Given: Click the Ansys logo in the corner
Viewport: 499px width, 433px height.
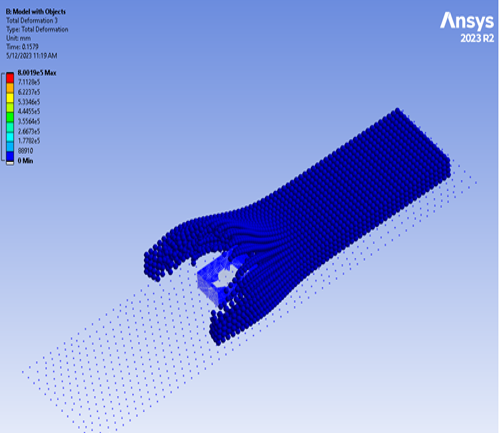Looking at the screenshot, I should pos(467,22).
